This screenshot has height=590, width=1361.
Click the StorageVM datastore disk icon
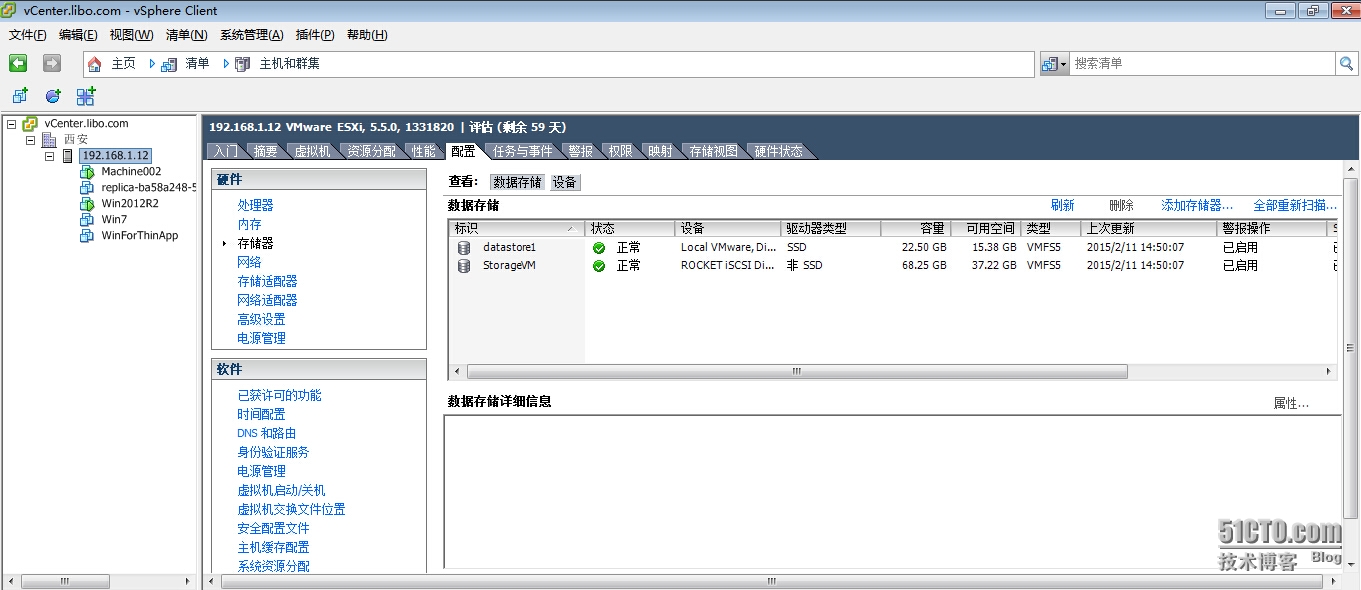tap(464, 266)
